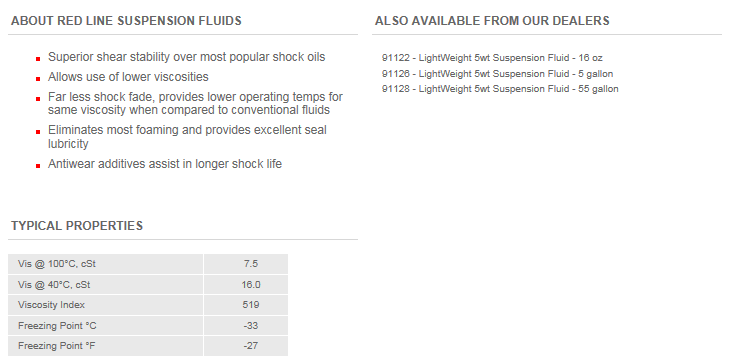Click the Superior shear stability bullet text

[x=186, y=57]
